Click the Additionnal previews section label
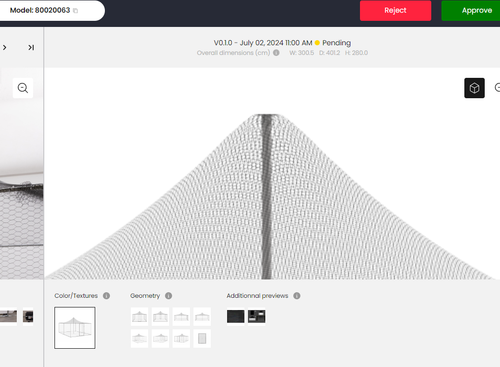Image resolution: width=500 pixels, height=367 pixels. [x=257, y=296]
